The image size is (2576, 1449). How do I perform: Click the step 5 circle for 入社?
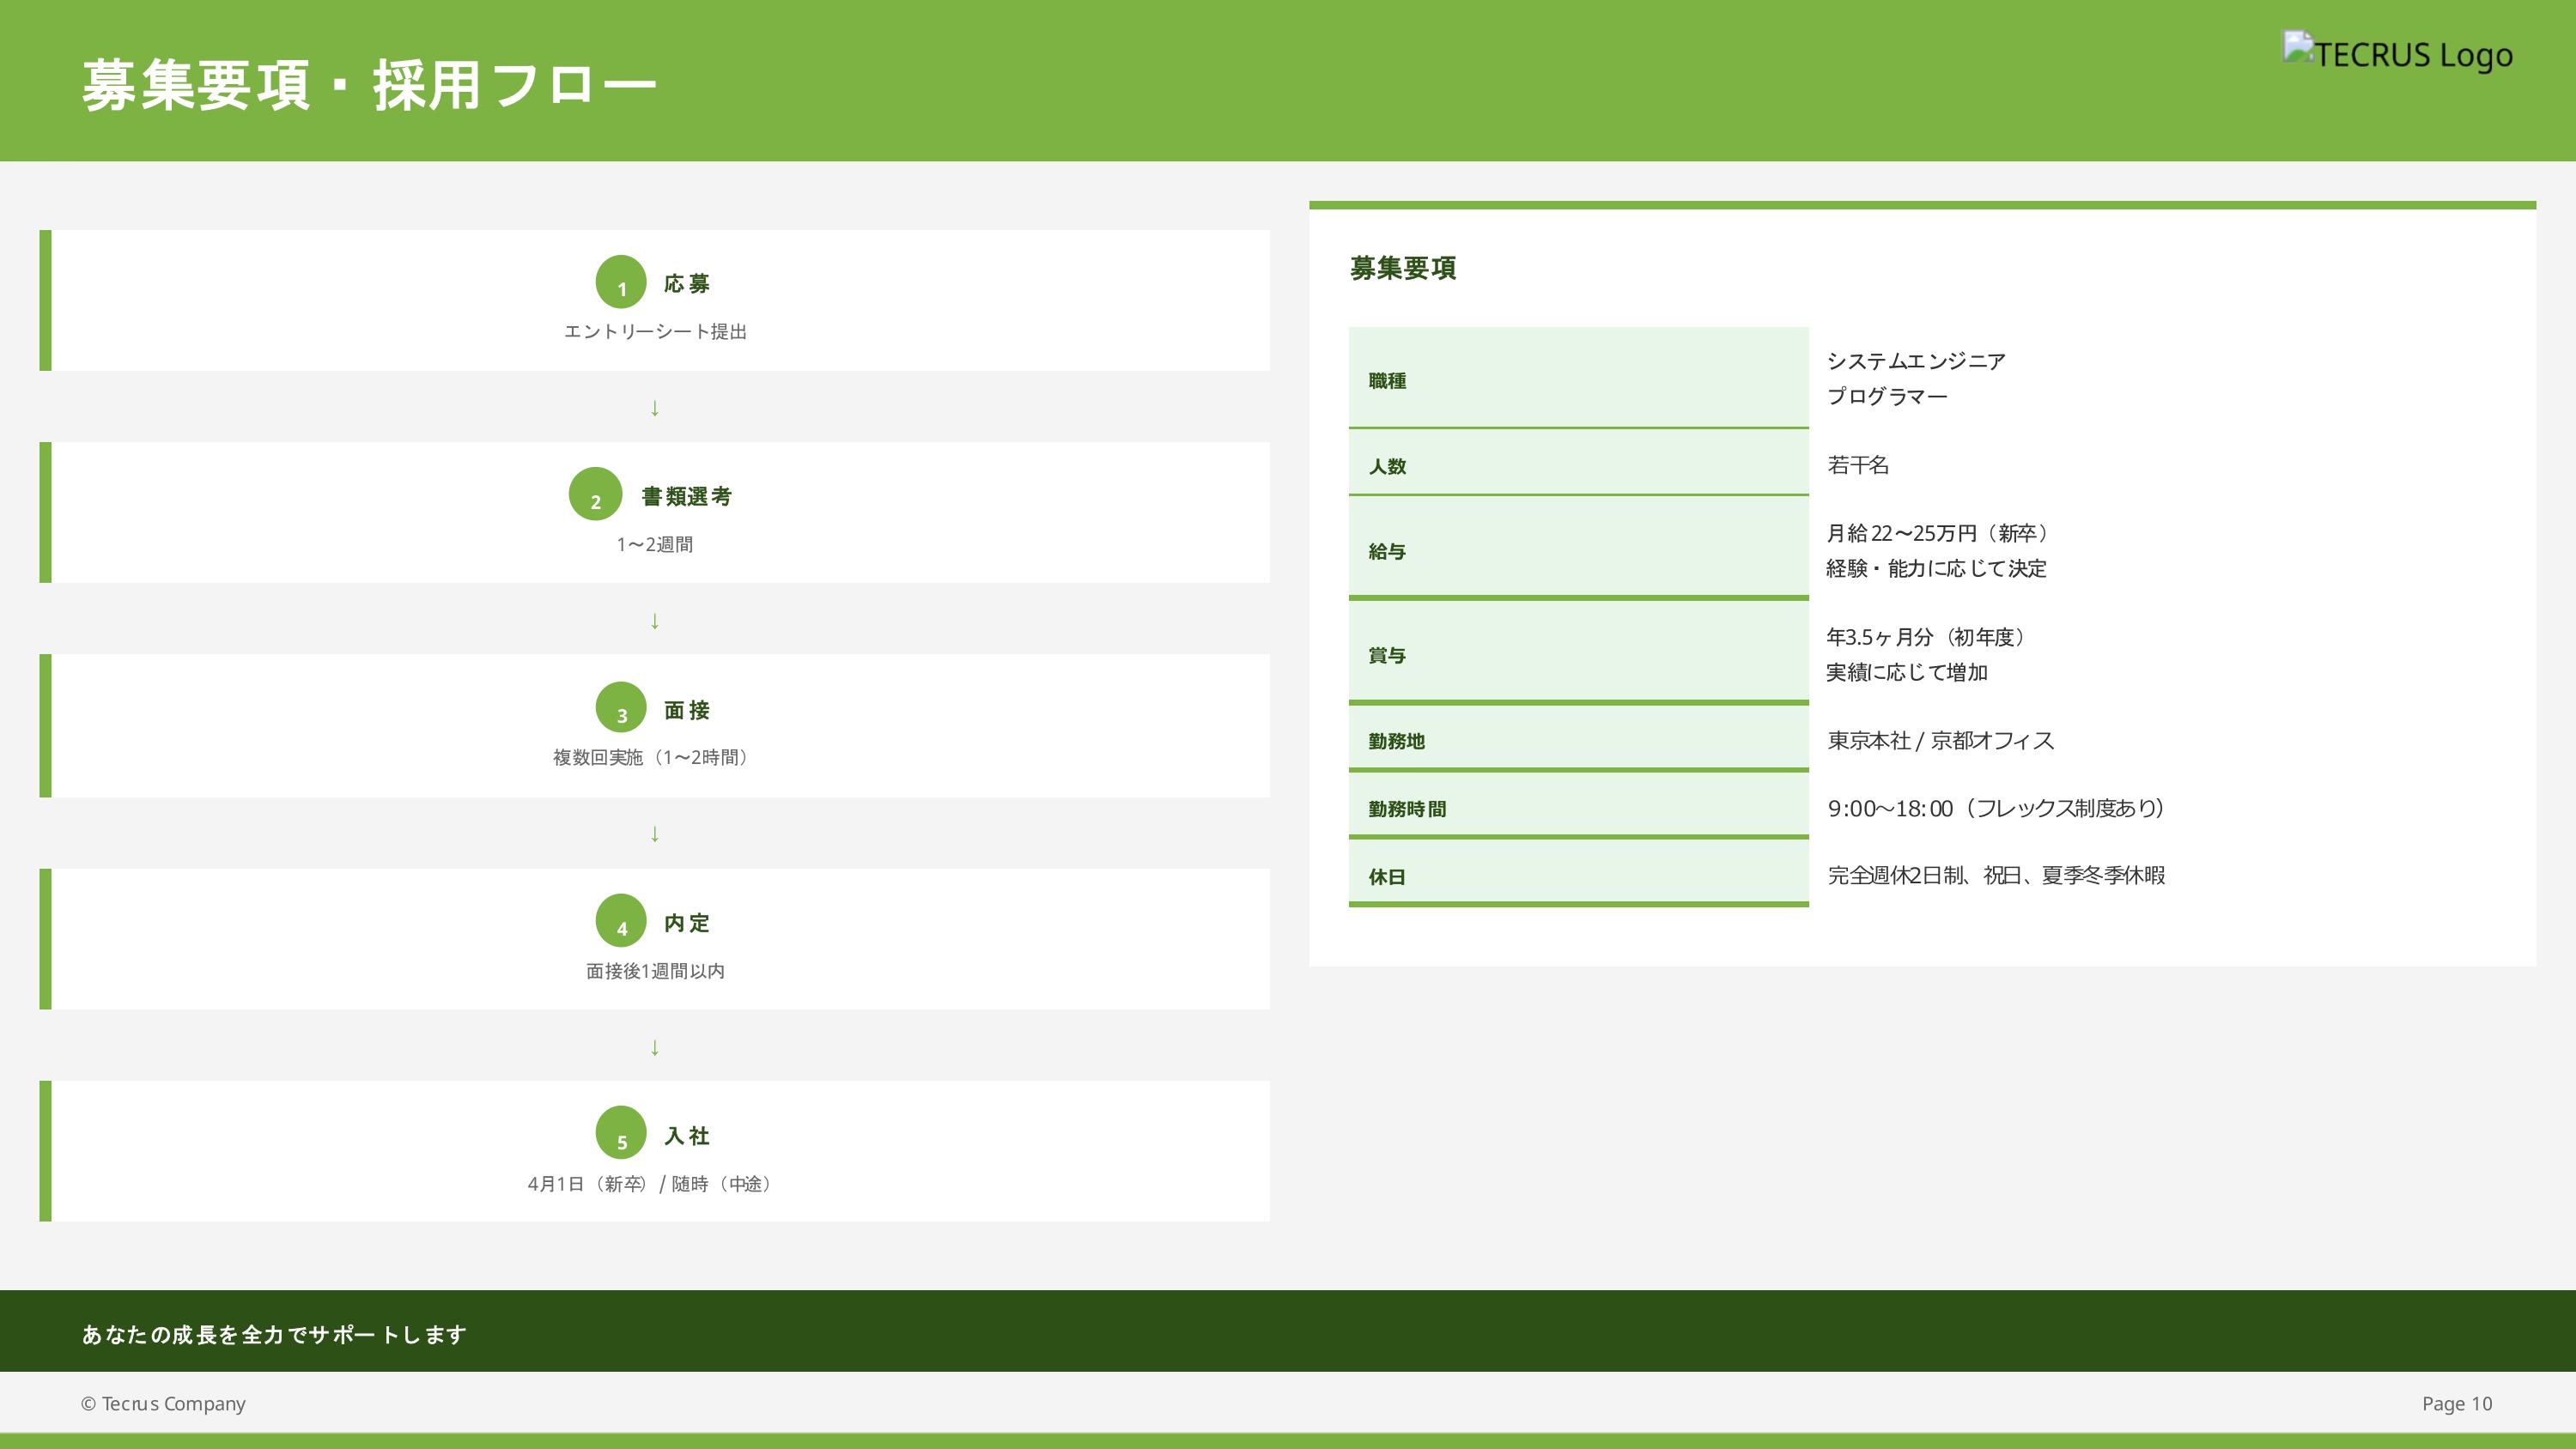click(x=621, y=1133)
